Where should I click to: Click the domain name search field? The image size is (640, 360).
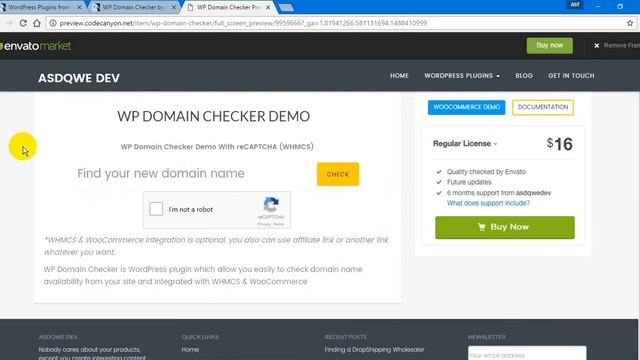tap(194, 174)
